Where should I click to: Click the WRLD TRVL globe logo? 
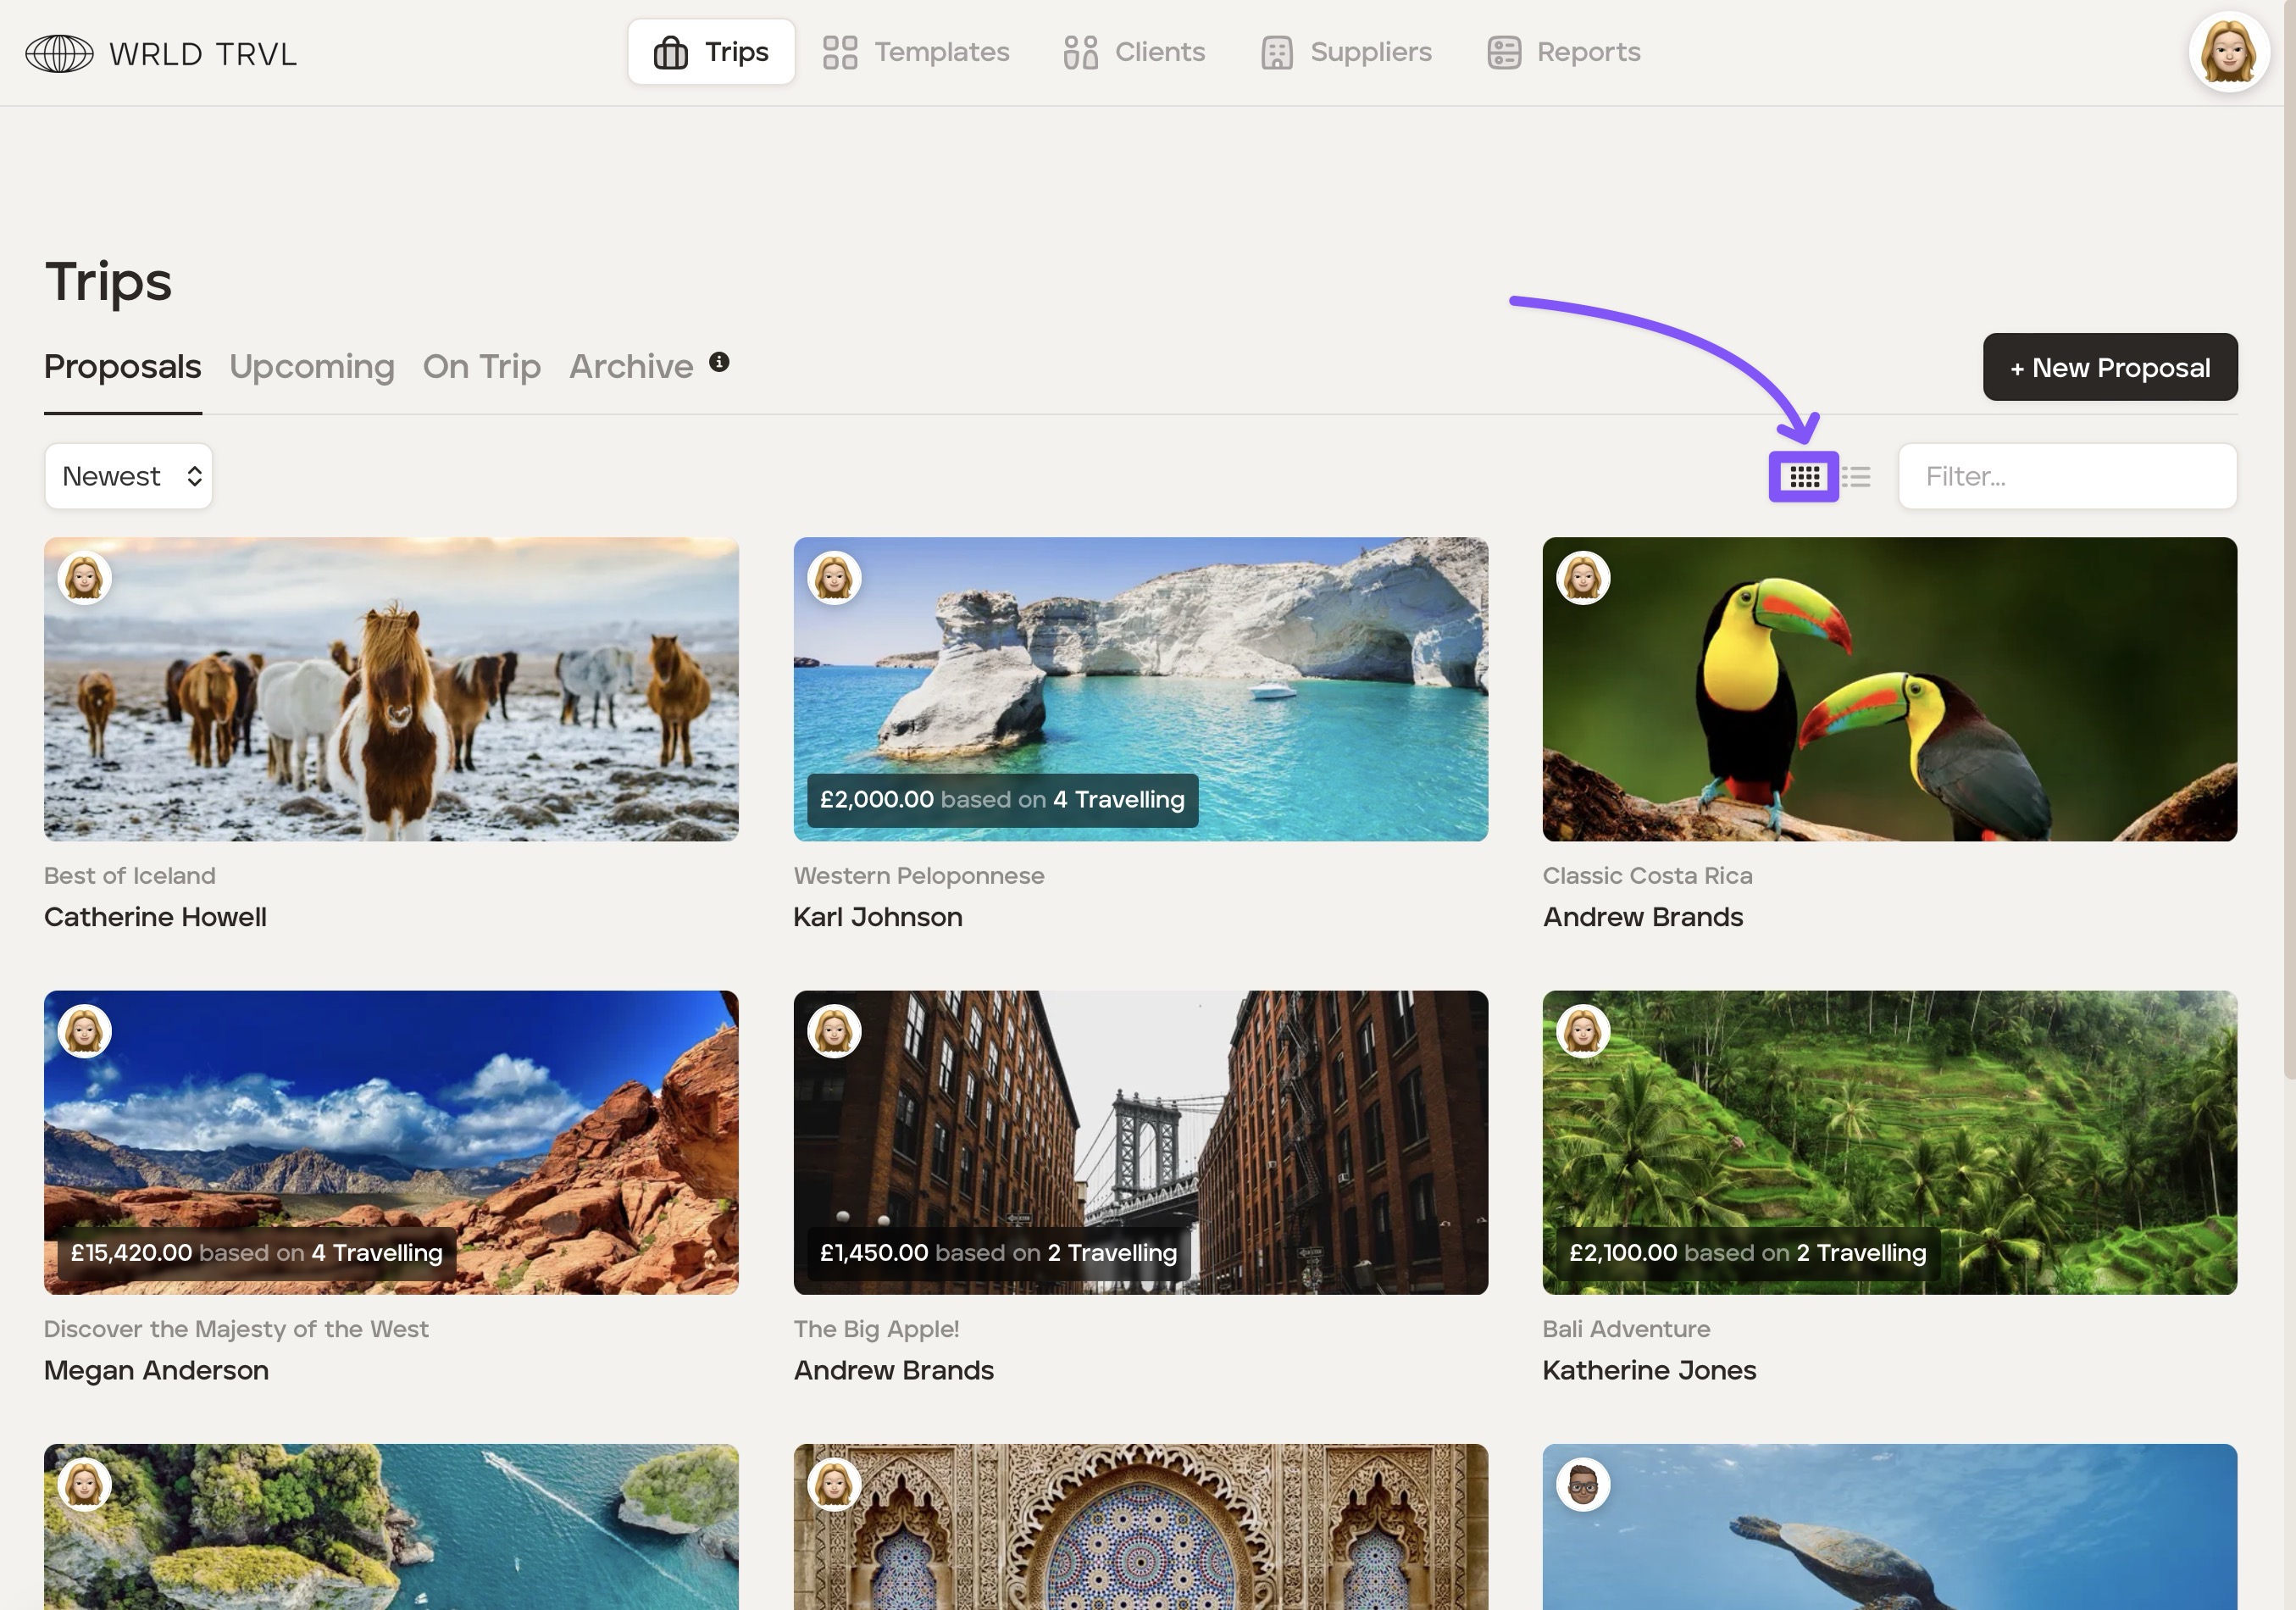click(60, 53)
